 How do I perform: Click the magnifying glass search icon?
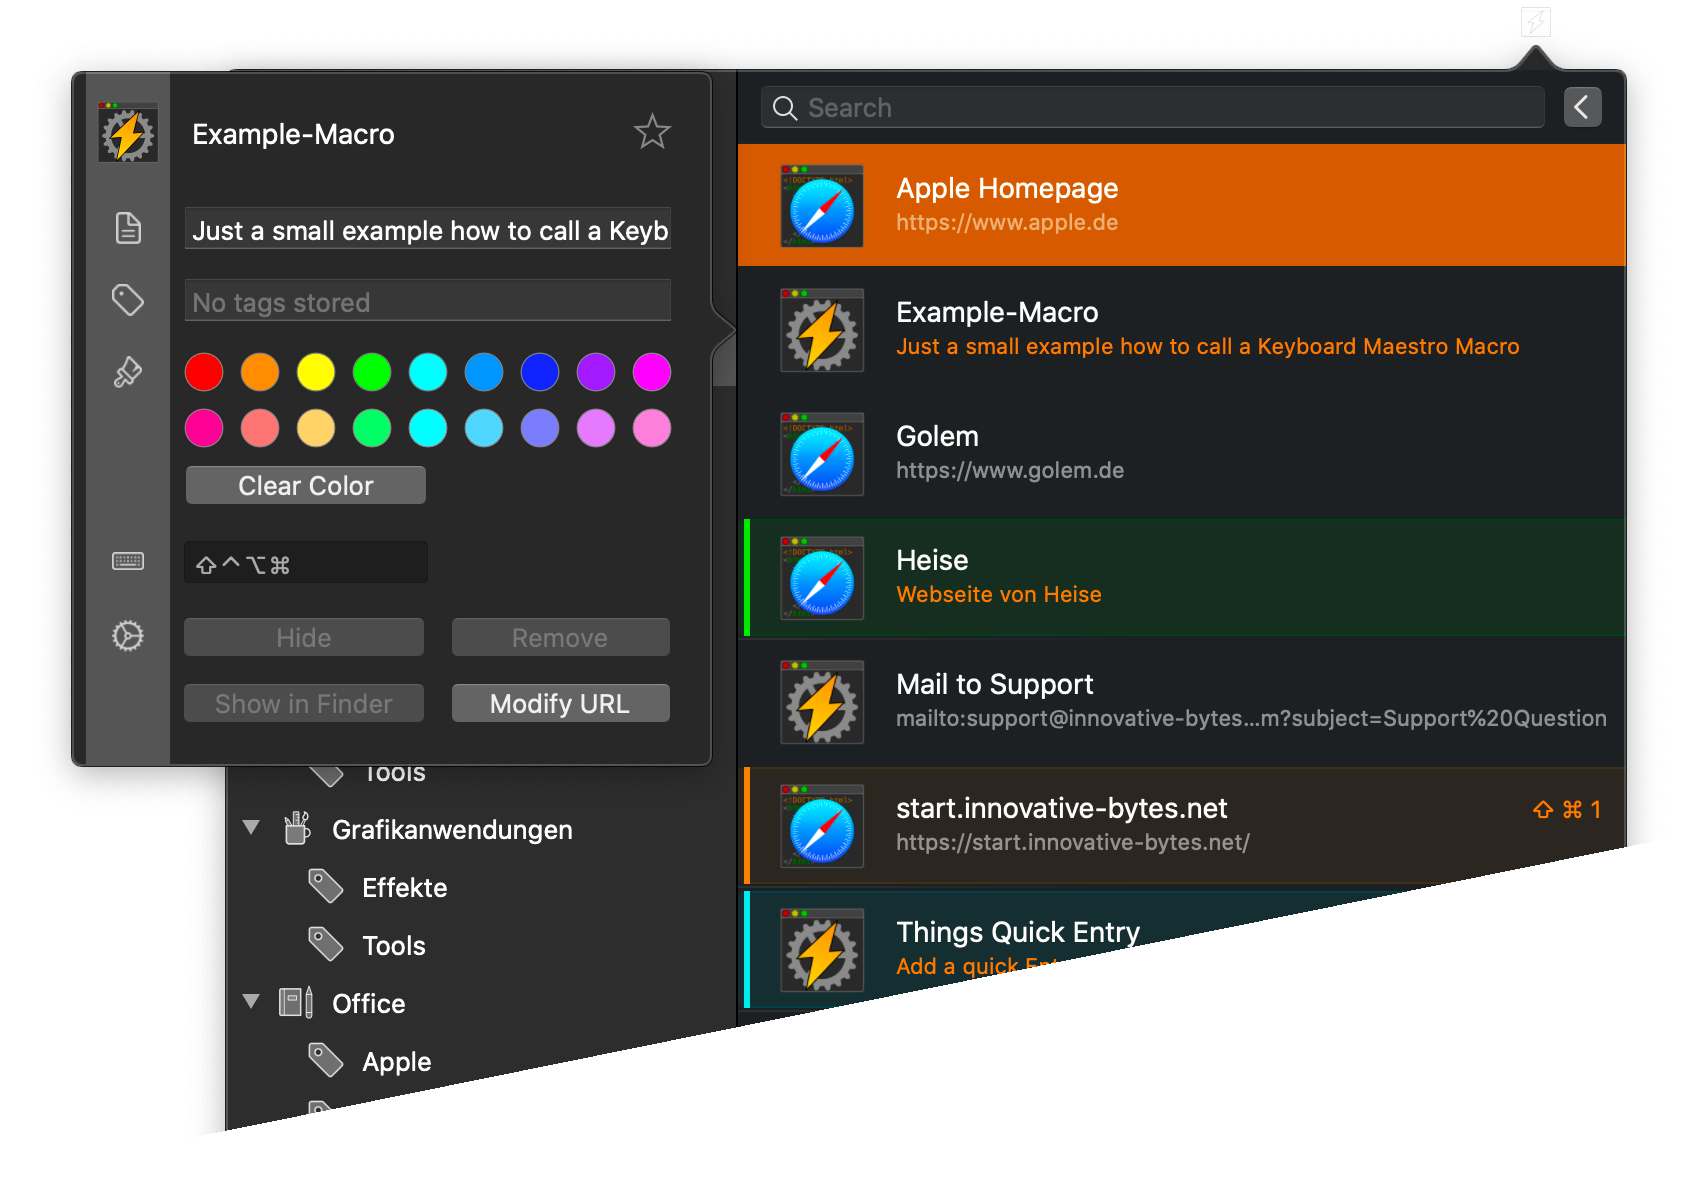[x=785, y=108]
